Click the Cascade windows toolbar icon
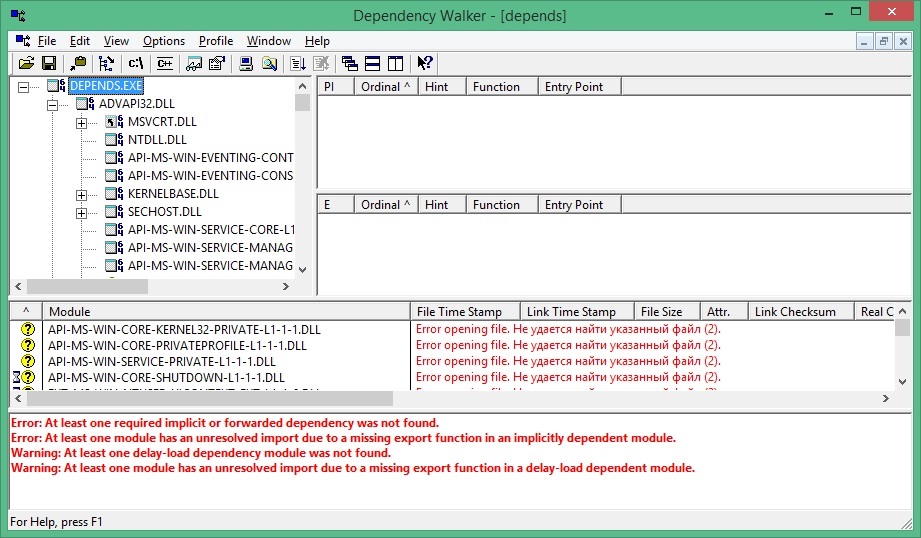The height and width of the screenshot is (538, 921). (349, 63)
